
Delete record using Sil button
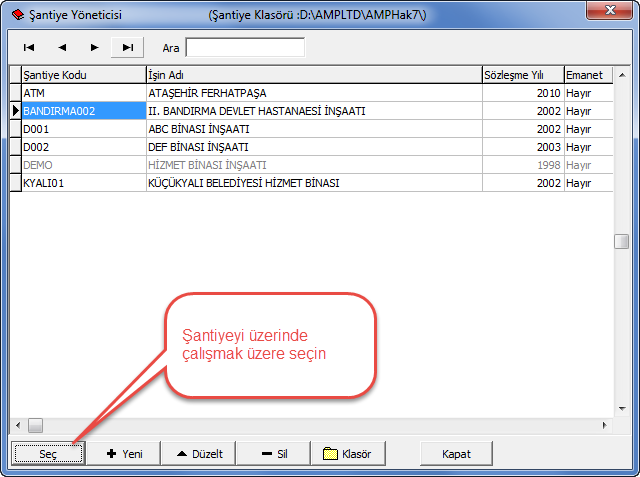click(274, 453)
